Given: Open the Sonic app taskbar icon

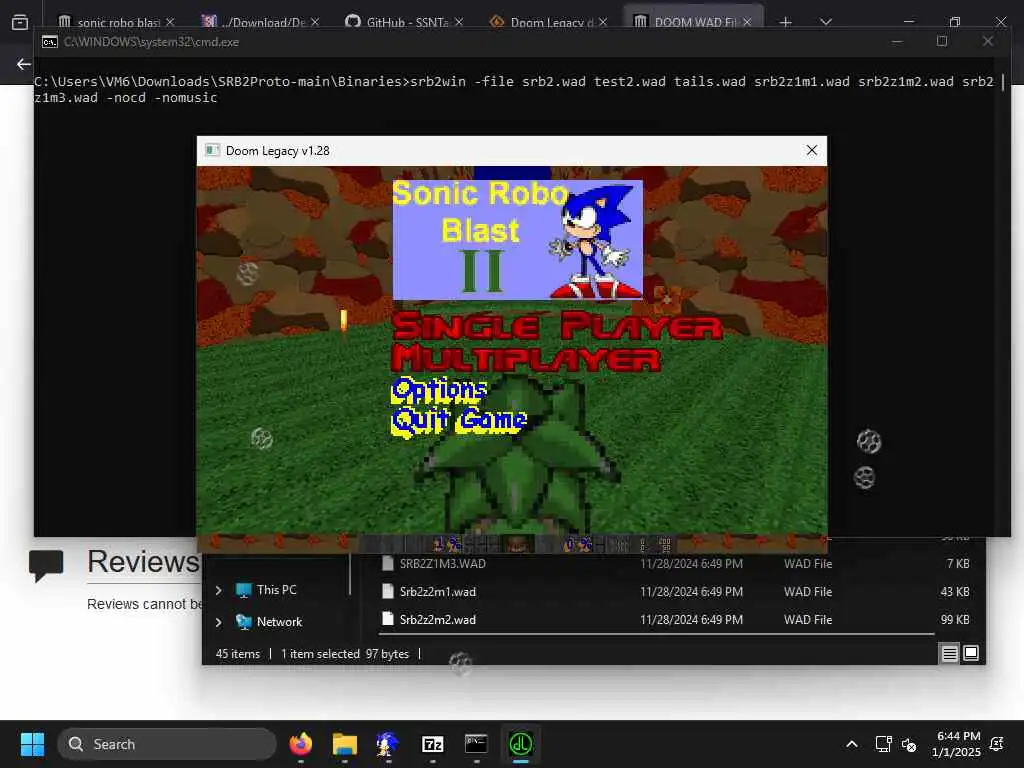Looking at the screenshot, I should click(388, 744).
